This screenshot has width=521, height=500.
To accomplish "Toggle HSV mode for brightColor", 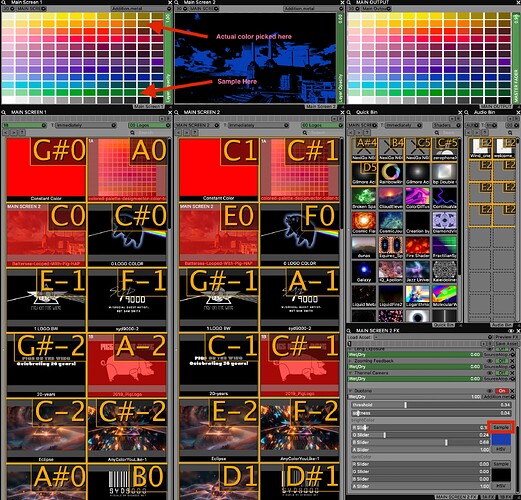I will coord(501,449).
